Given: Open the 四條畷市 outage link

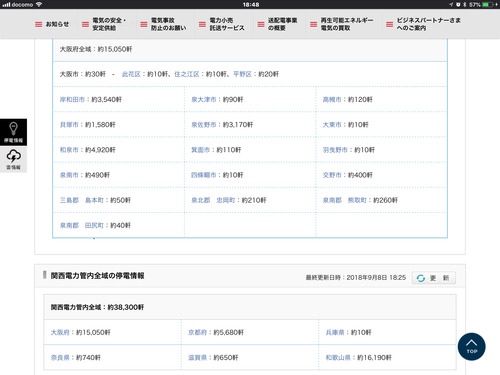Looking at the screenshot, I should click(203, 175).
